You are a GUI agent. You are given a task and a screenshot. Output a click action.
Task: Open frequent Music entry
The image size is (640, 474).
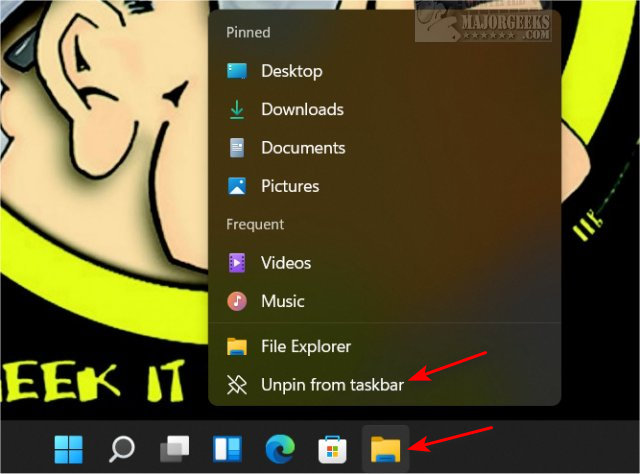click(x=384, y=301)
